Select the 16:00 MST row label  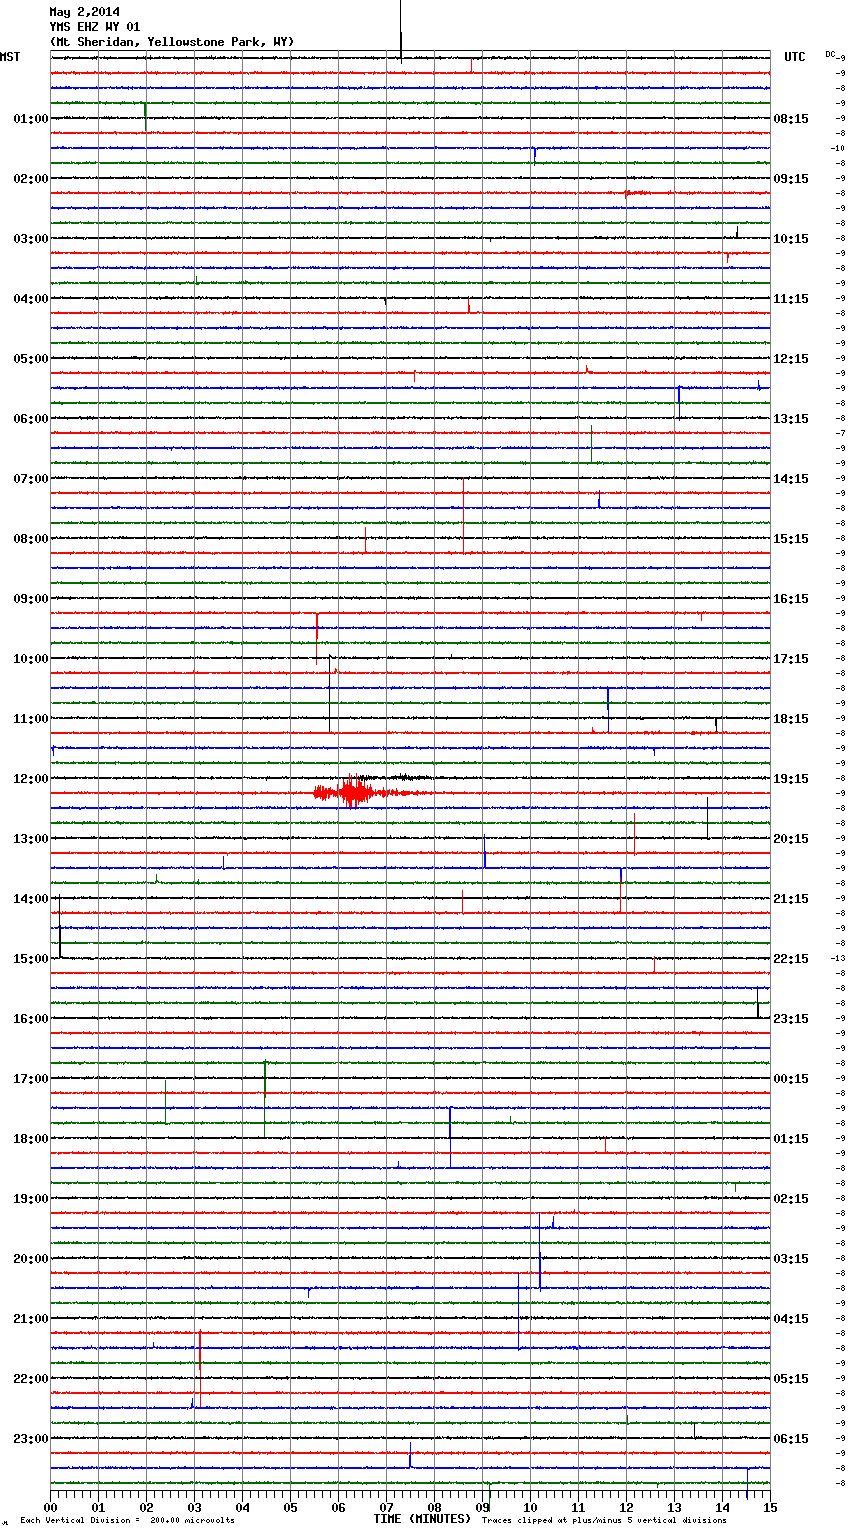(x=31, y=1019)
